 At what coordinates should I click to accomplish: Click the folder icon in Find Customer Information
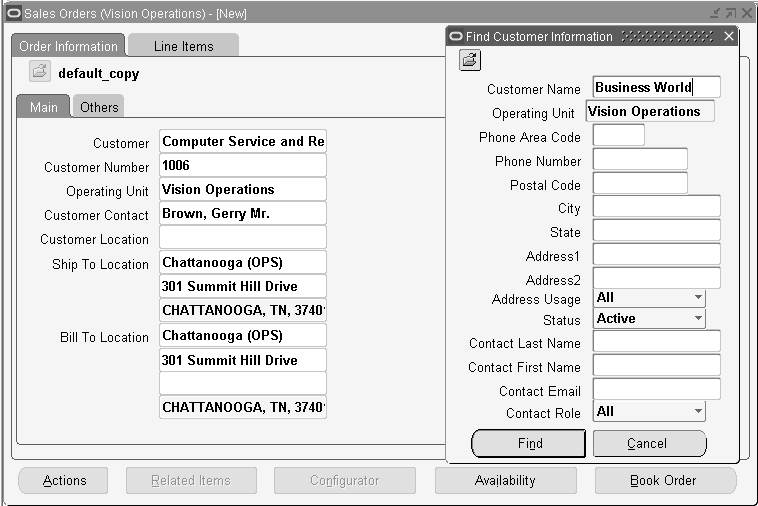click(469, 60)
